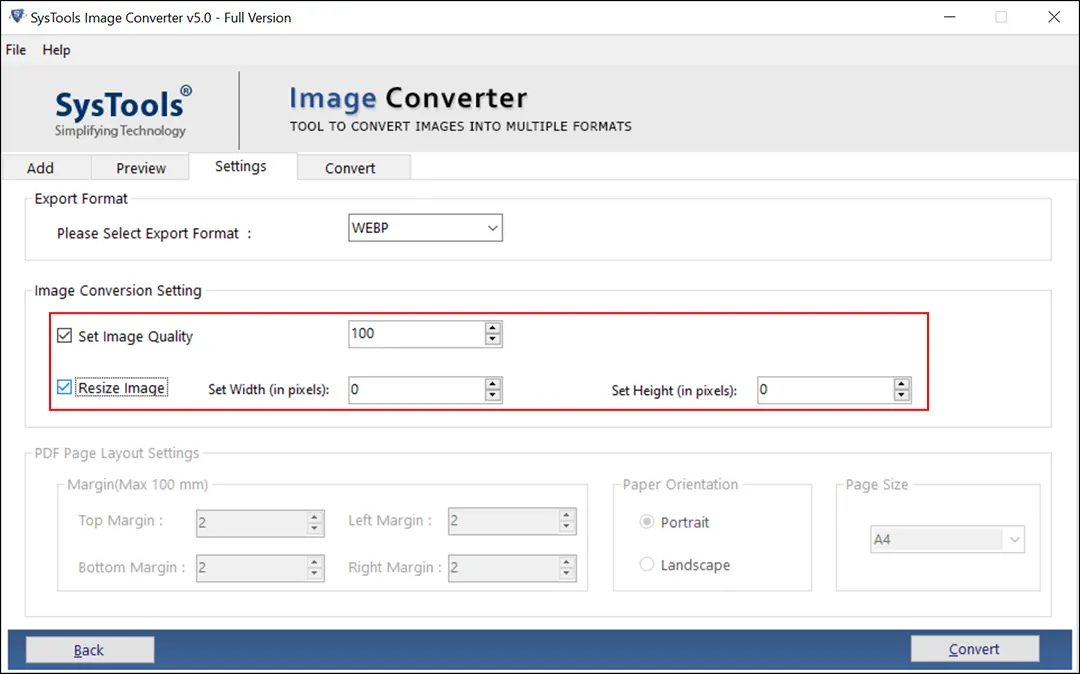This screenshot has height=674, width=1080.
Task: Open the File menu
Action: tap(16, 50)
